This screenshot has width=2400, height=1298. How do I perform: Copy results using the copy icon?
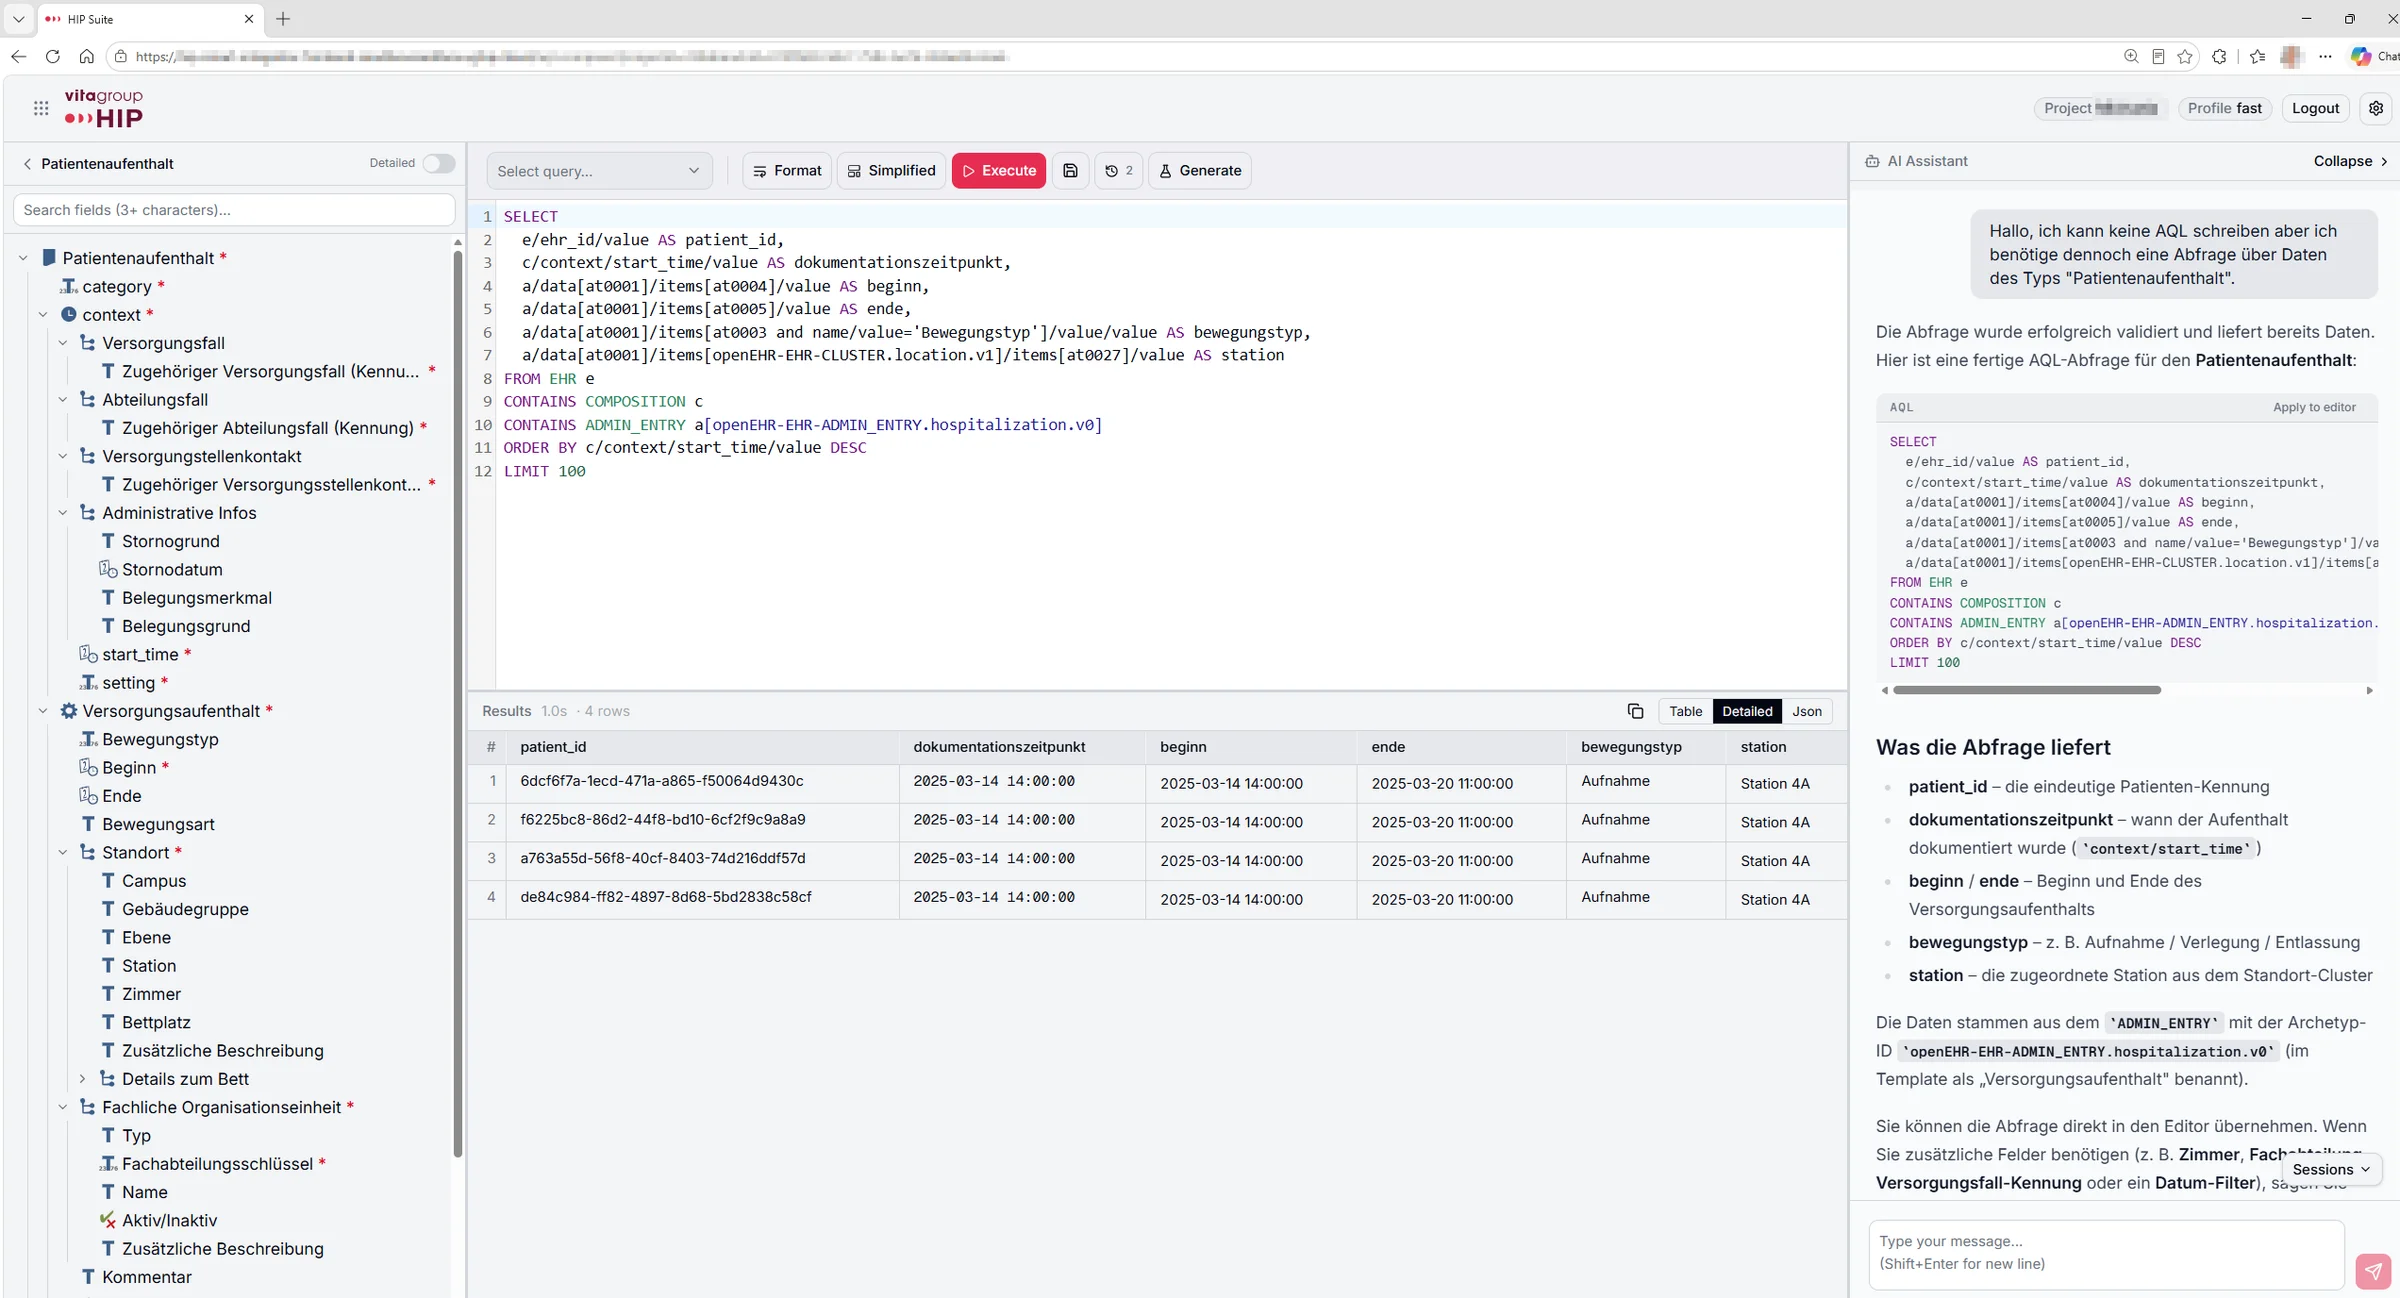[1635, 711]
